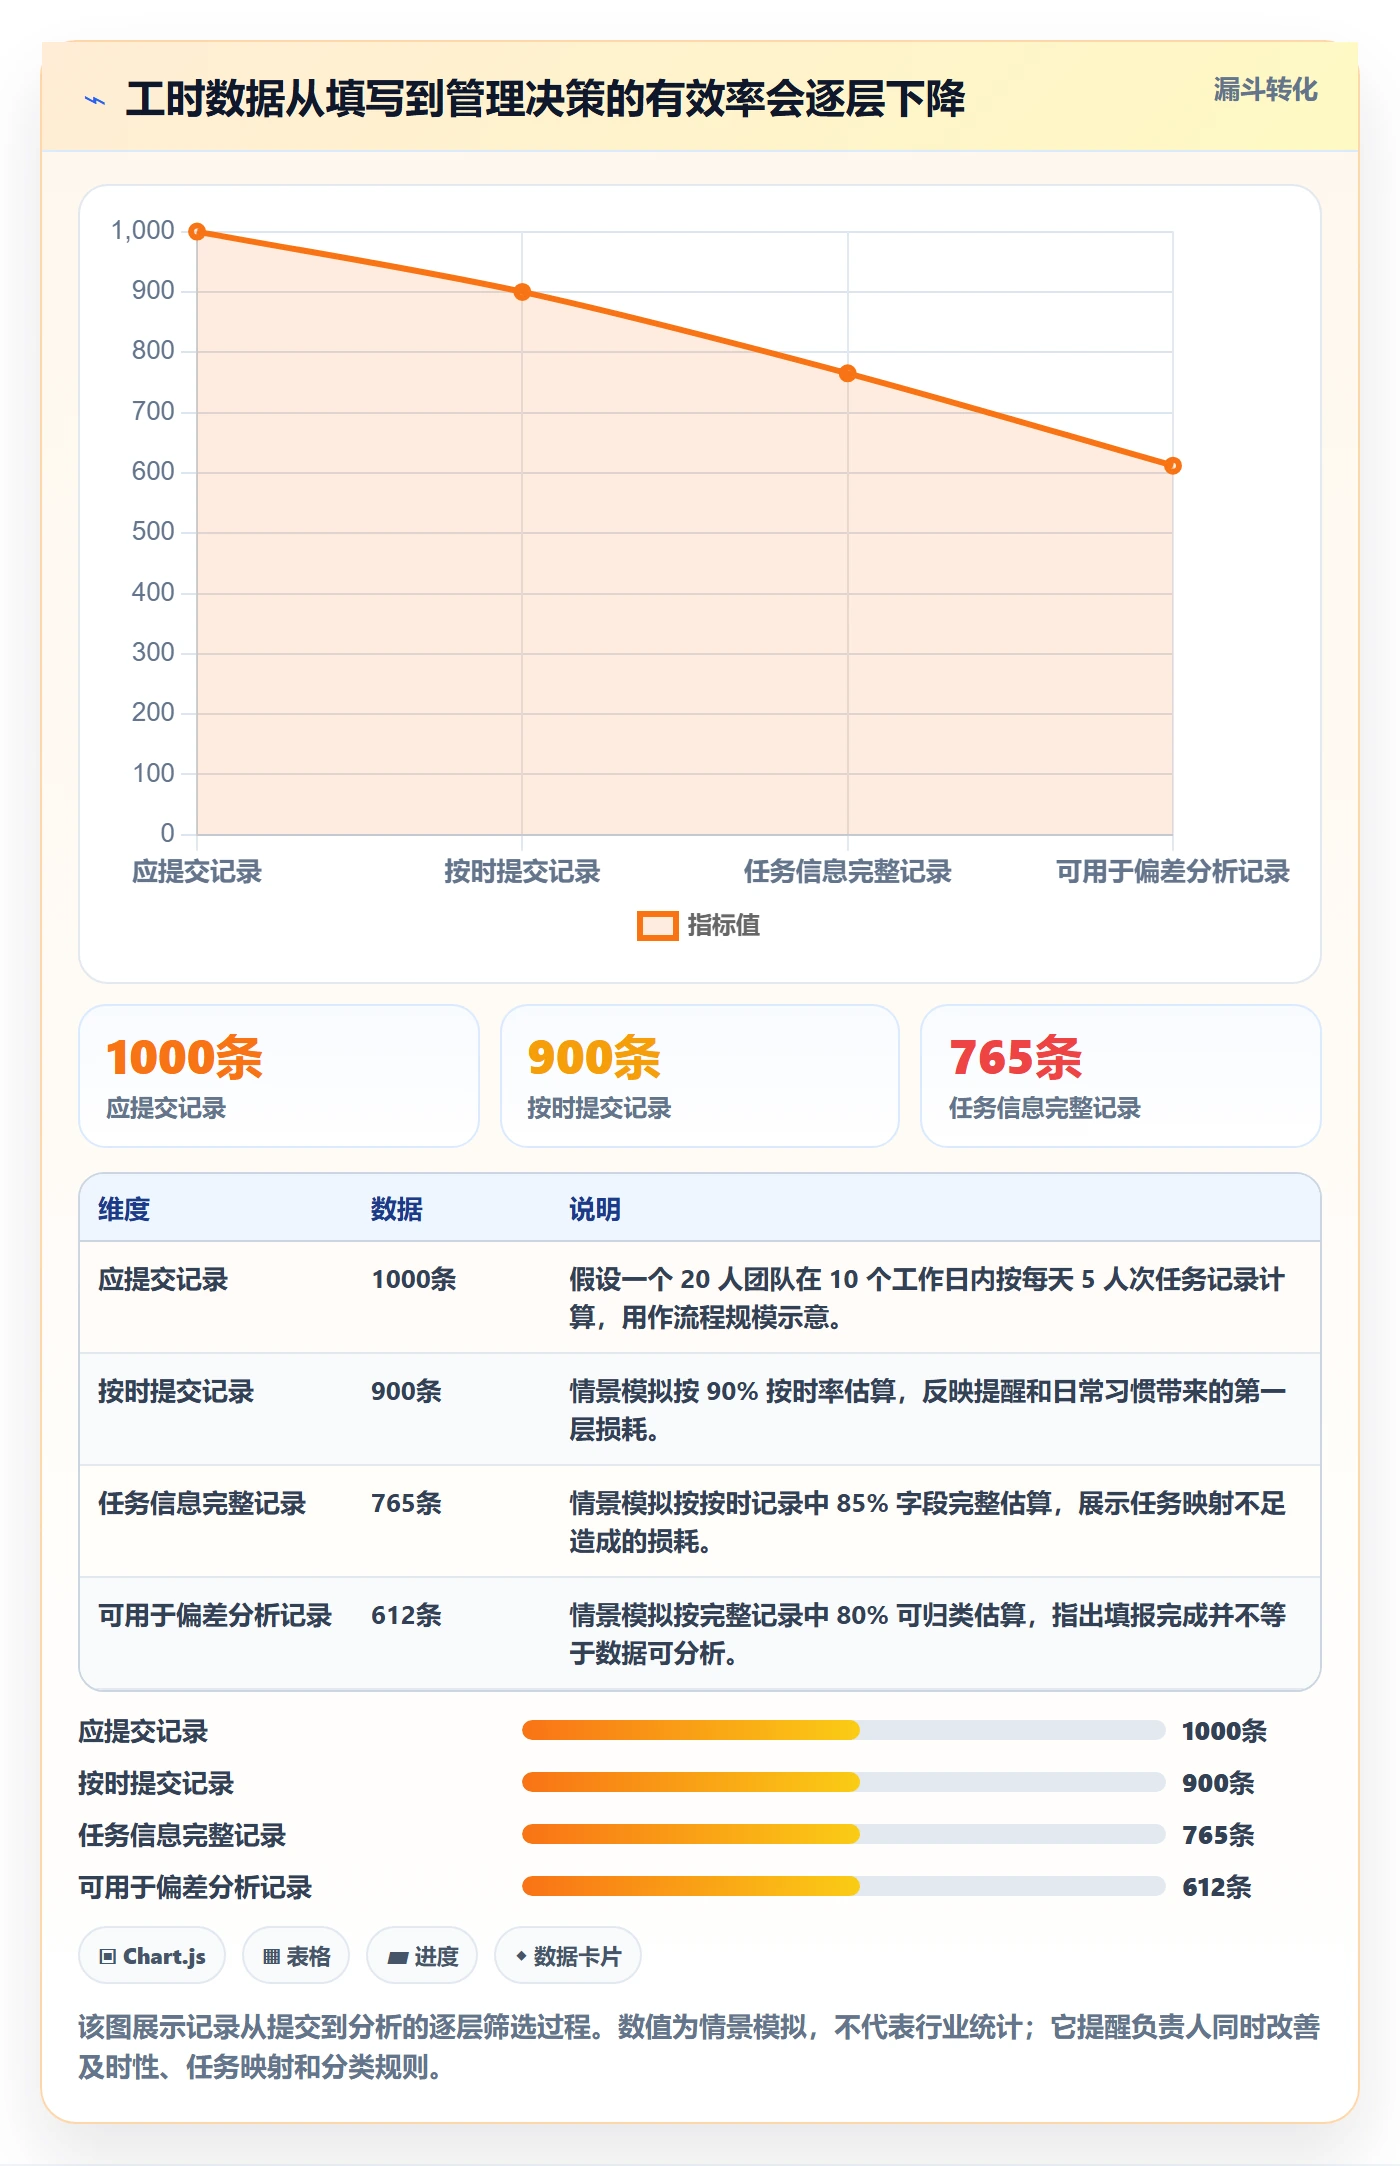Click the 表格 tag chip
This screenshot has width=1400, height=2166.
click(296, 1956)
